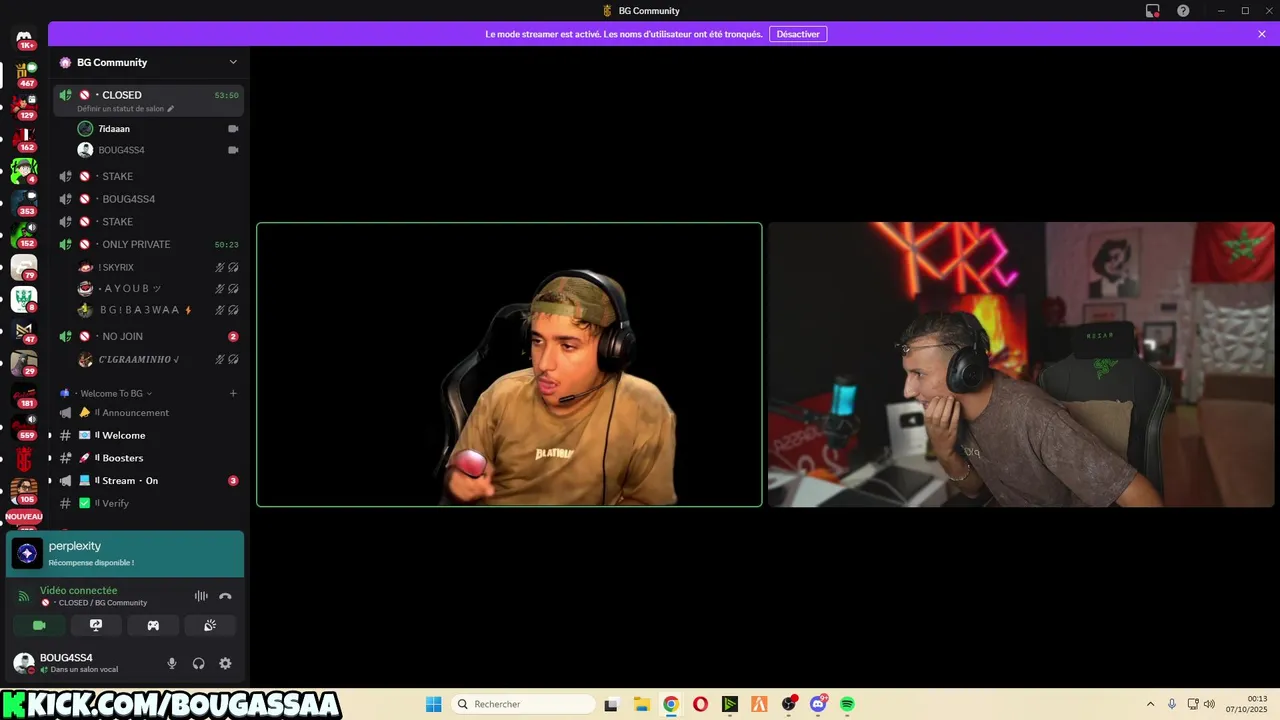Open Discord icon in the taskbar
Viewport: 1280px width, 720px height.
[818, 704]
